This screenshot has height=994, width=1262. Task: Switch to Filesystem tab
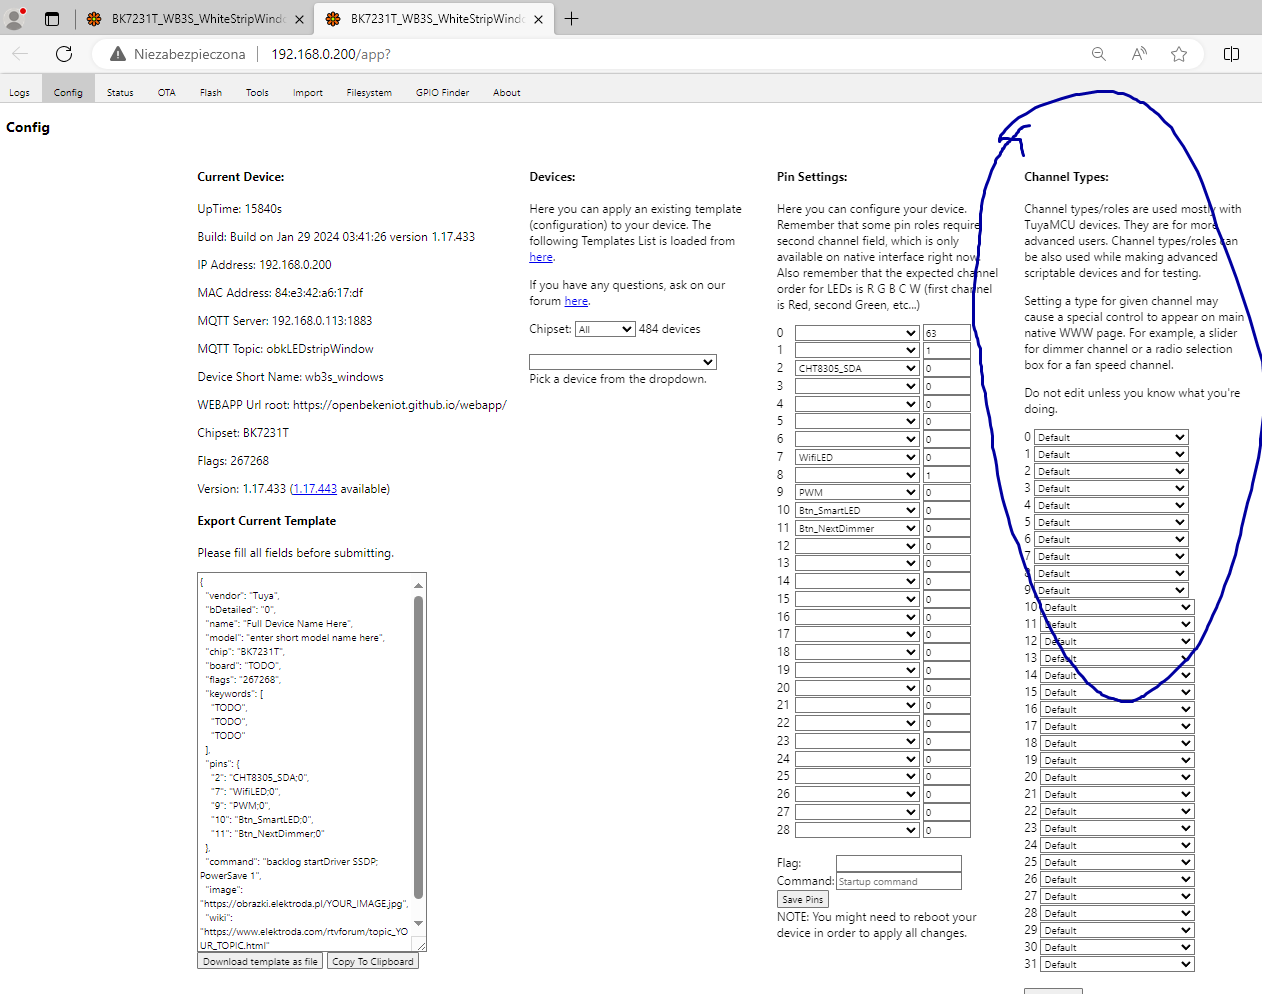click(x=369, y=92)
